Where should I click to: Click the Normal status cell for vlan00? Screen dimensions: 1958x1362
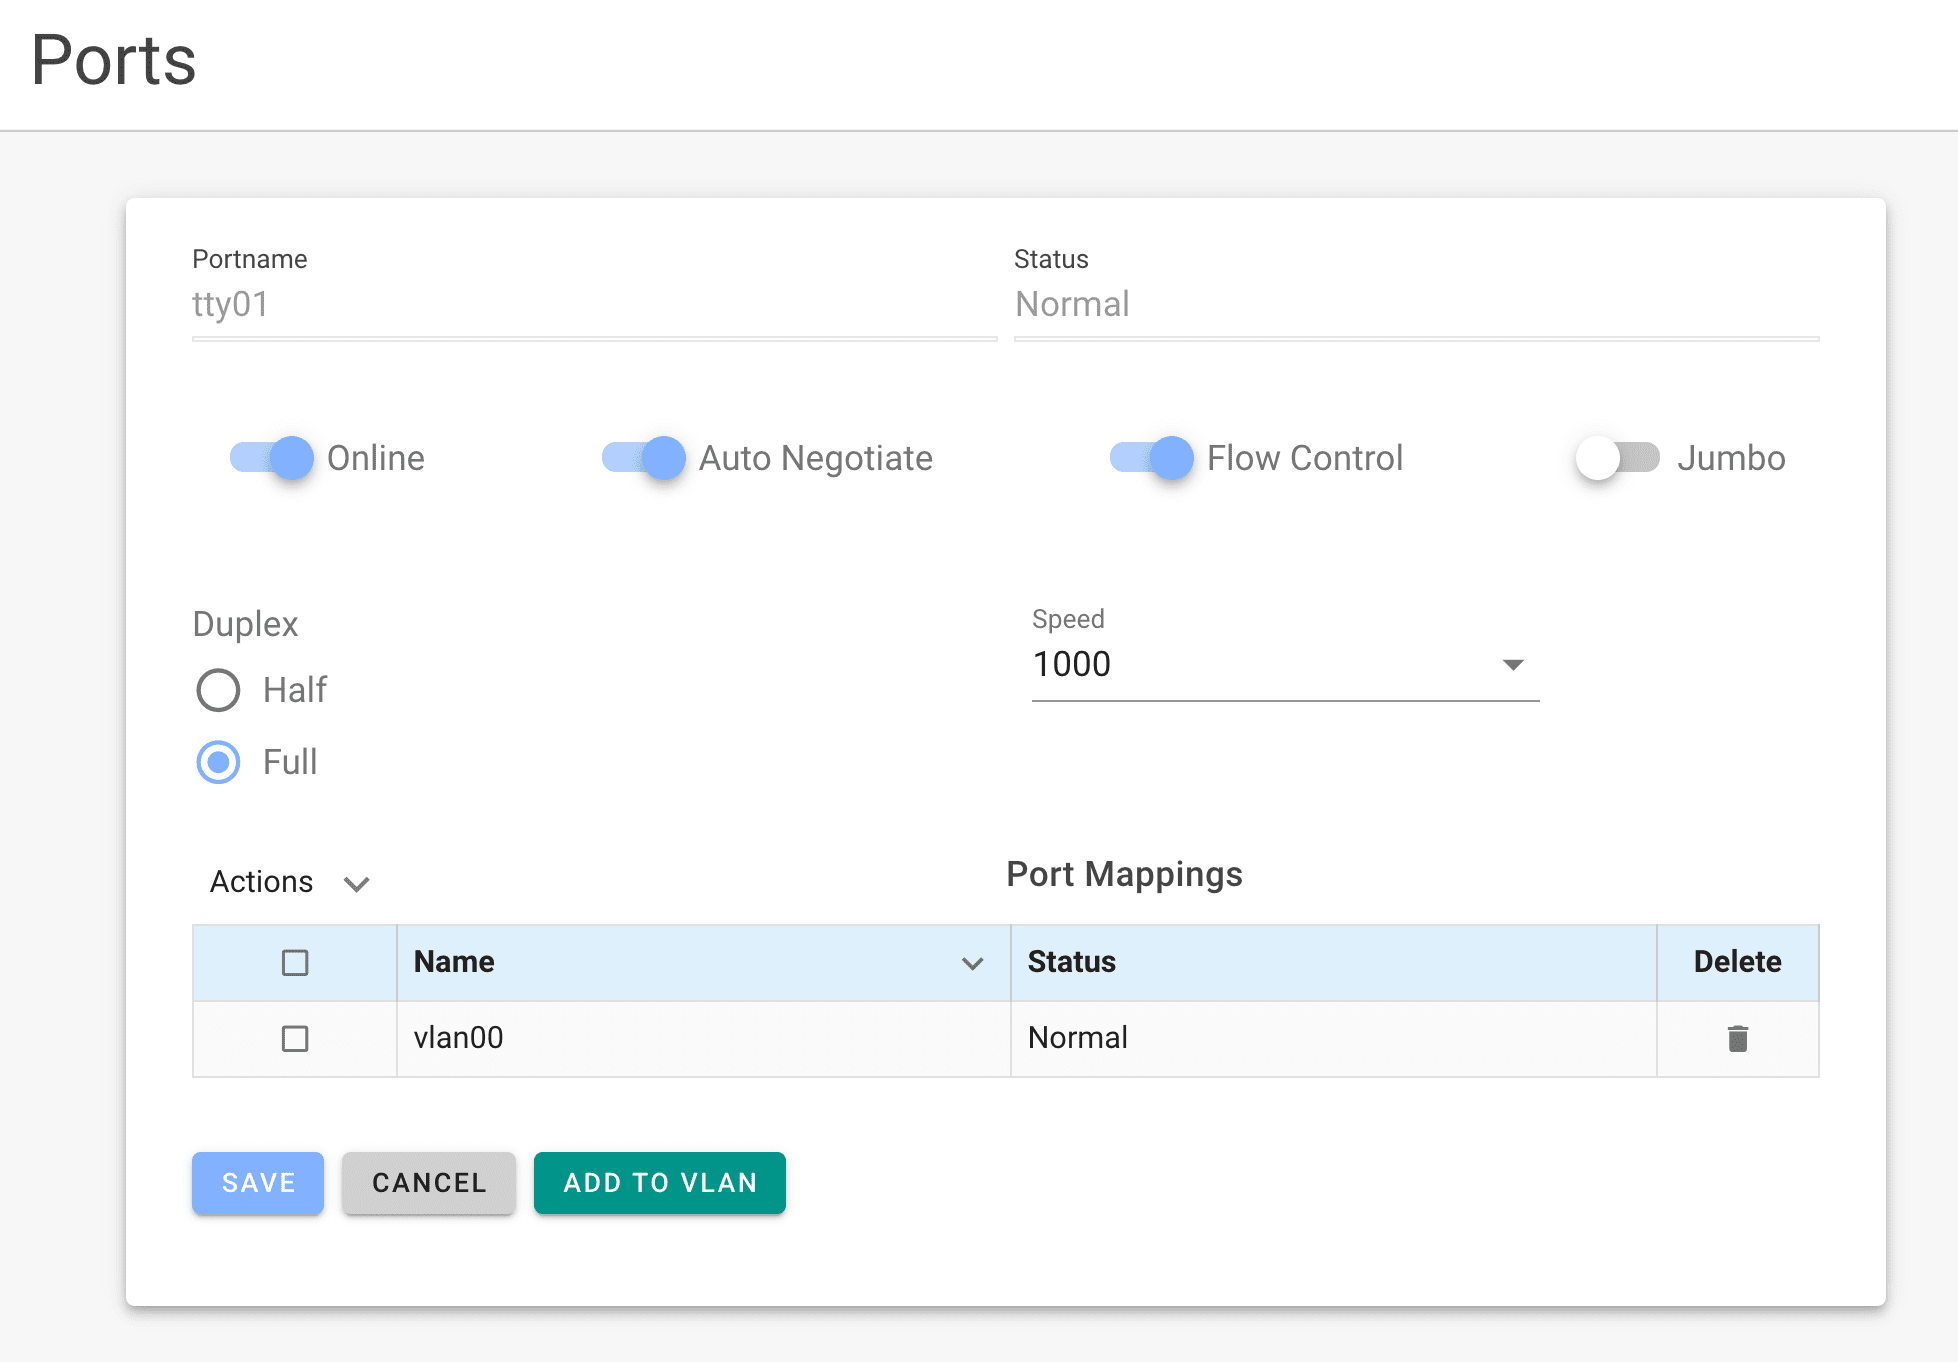(1333, 1039)
